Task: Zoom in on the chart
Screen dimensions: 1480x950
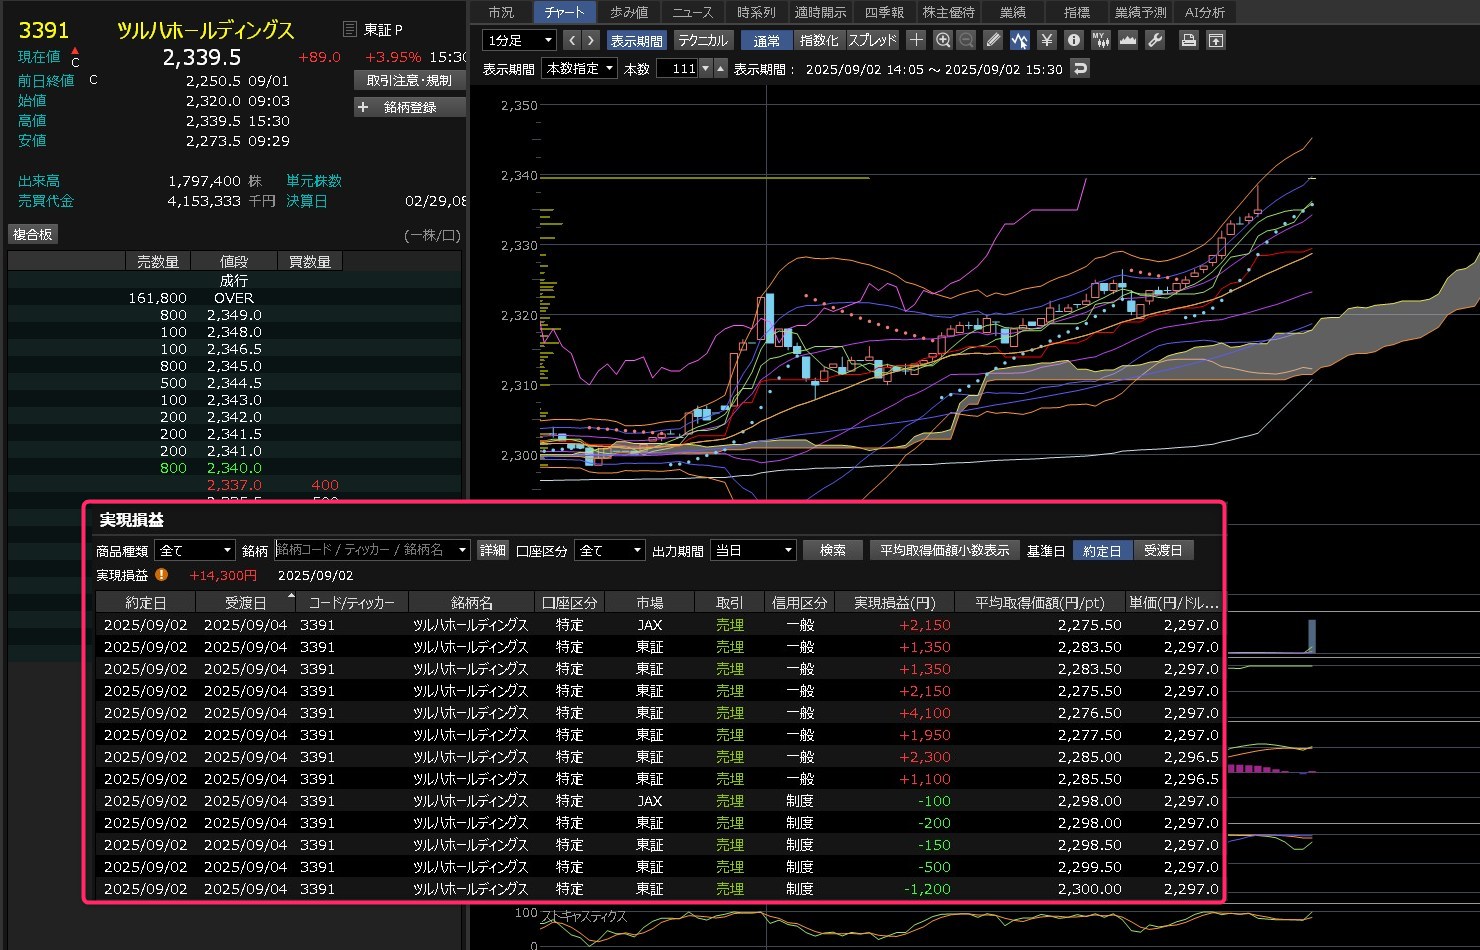Action: click(942, 40)
